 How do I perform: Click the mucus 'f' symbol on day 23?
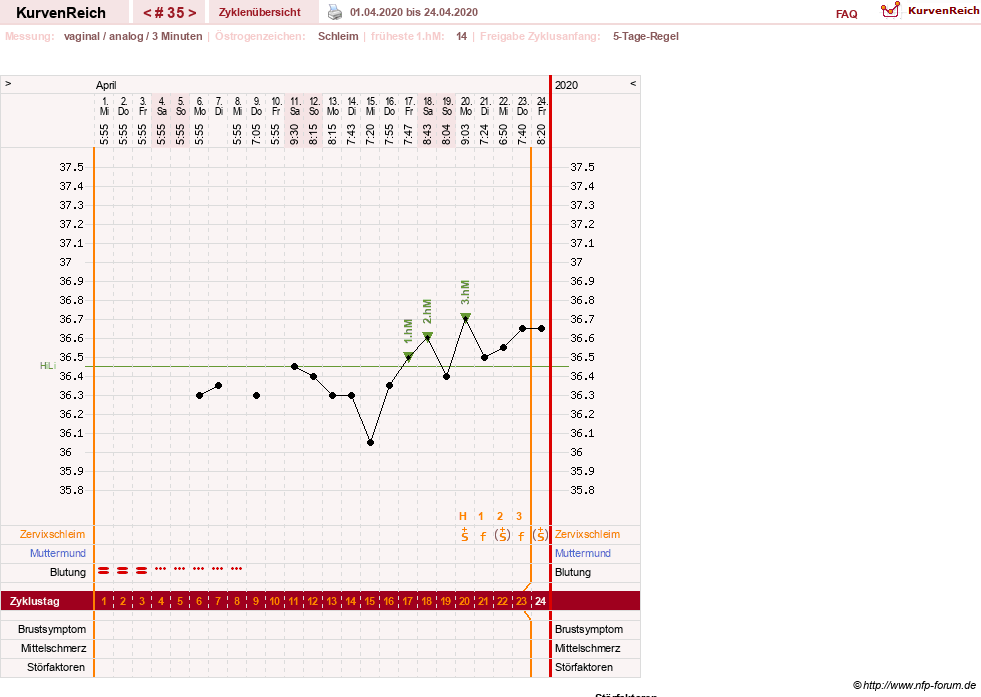521,536
